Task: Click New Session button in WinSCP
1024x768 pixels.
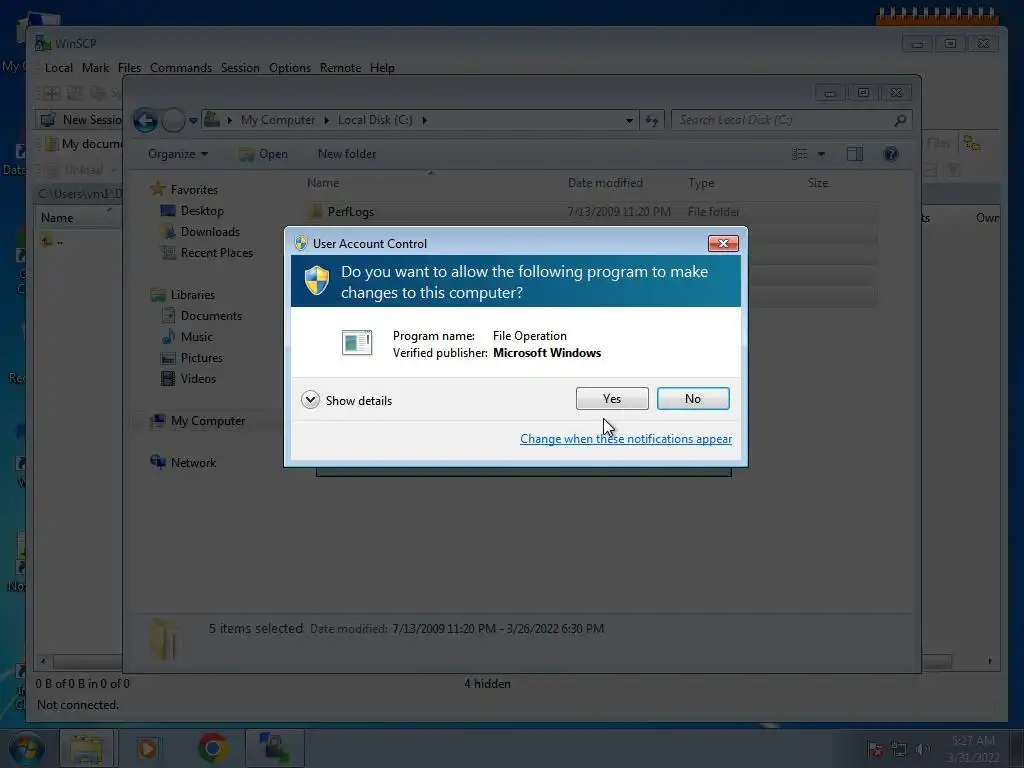Action: click(x=80, y=120)
